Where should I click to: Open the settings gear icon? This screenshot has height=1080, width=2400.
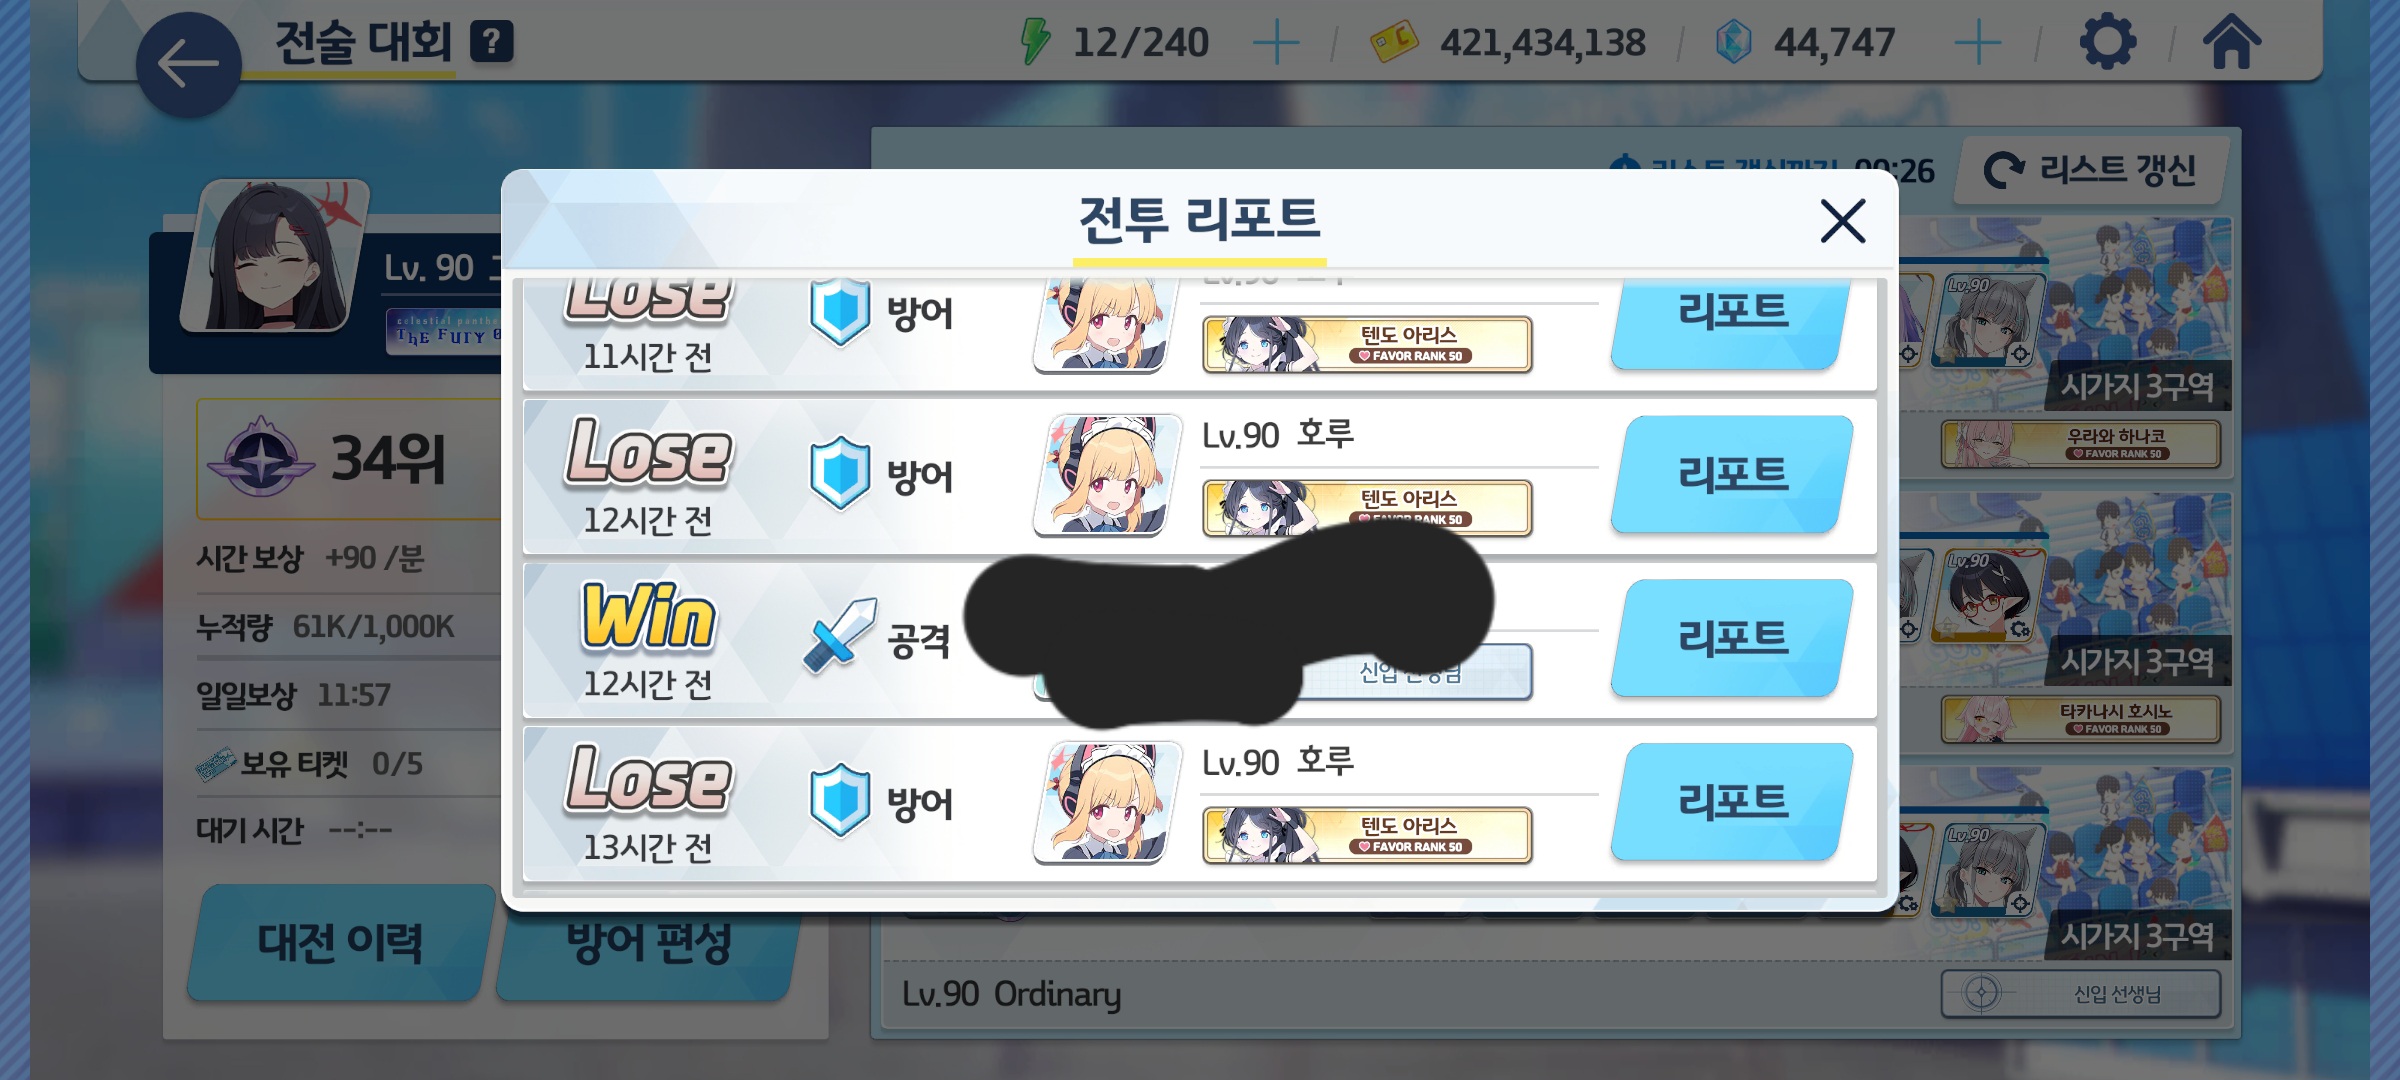point(2107,42)
